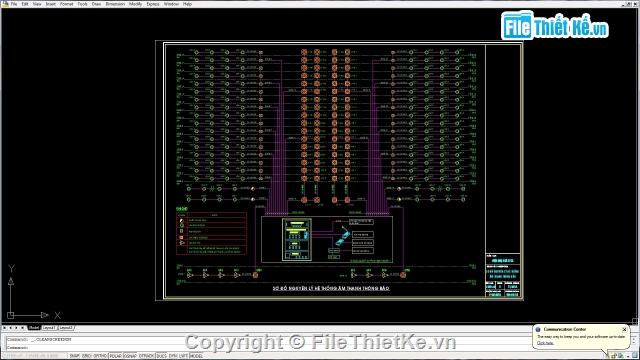This screenshot has height=360, width=640.
Task: Open the Dimension menu
Action: click(x=115, y=4)
